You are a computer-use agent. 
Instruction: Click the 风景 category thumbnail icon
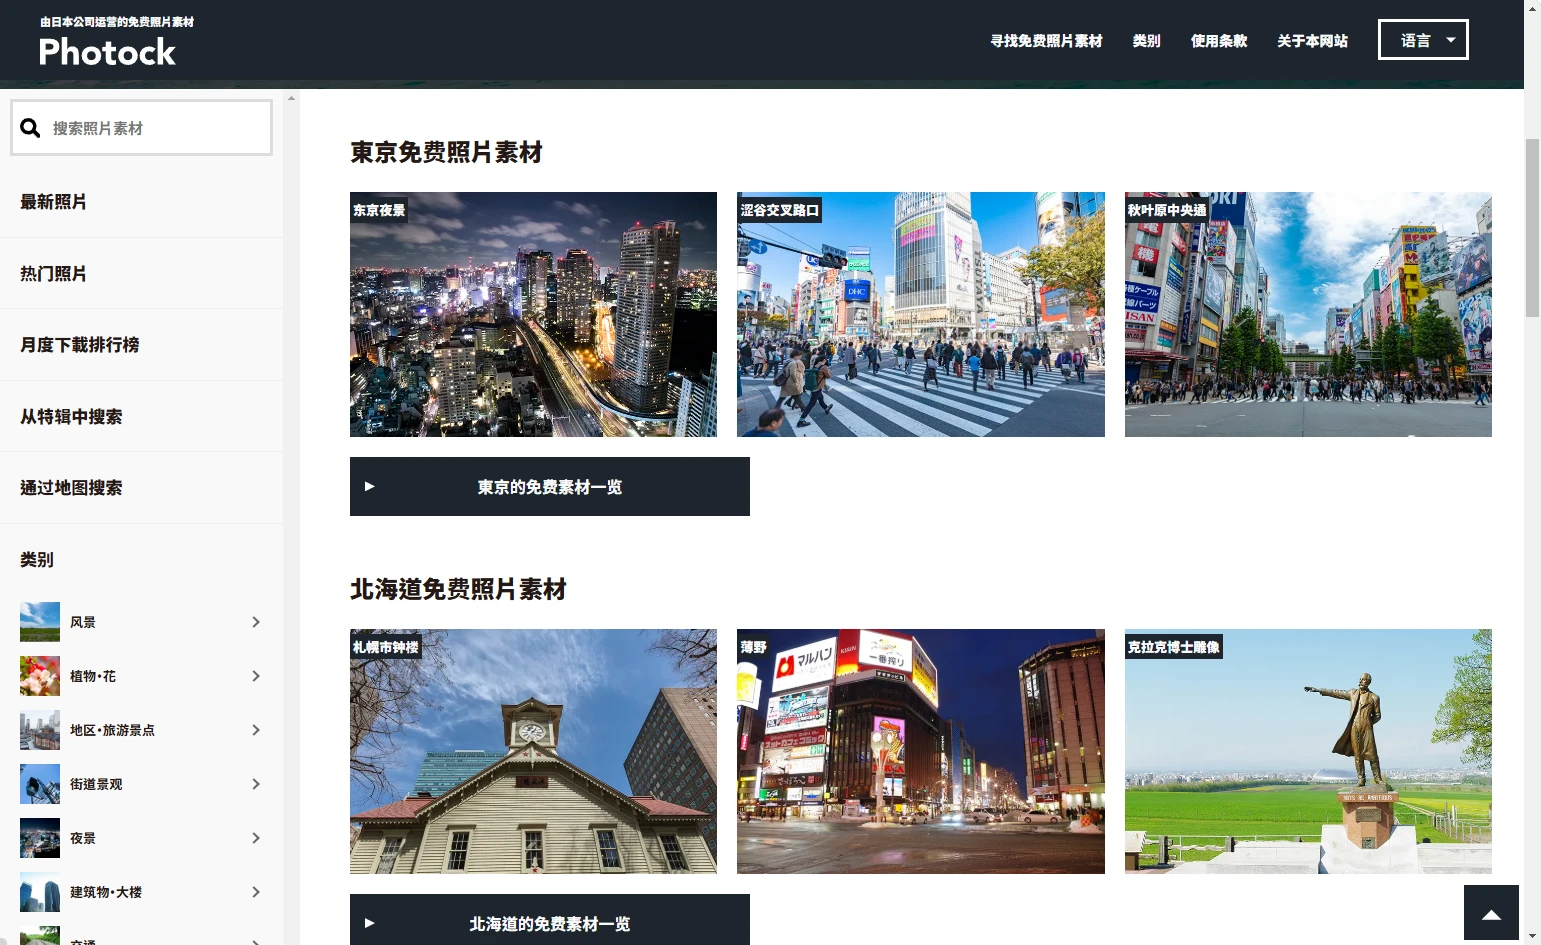point(40,622)
